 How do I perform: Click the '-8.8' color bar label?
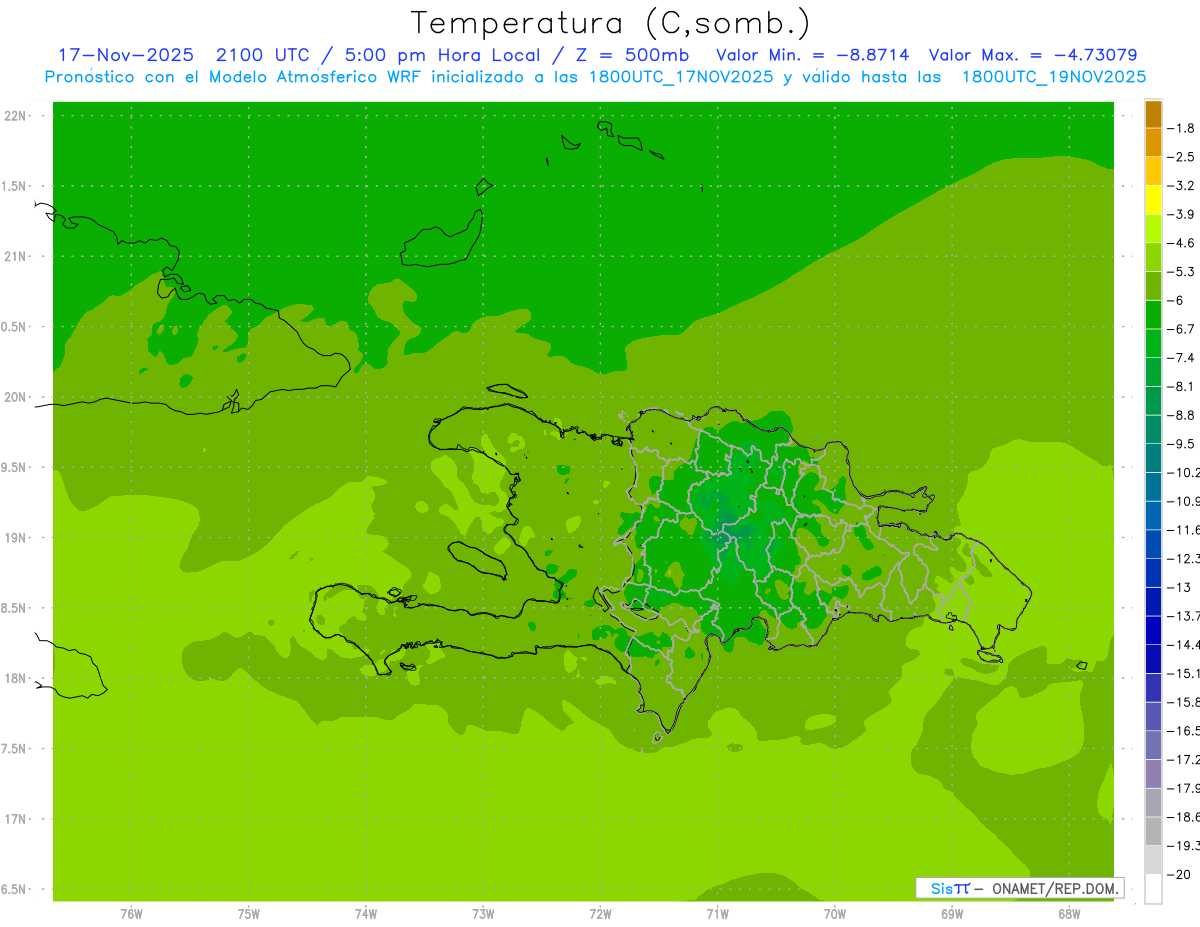[1180, 415]
